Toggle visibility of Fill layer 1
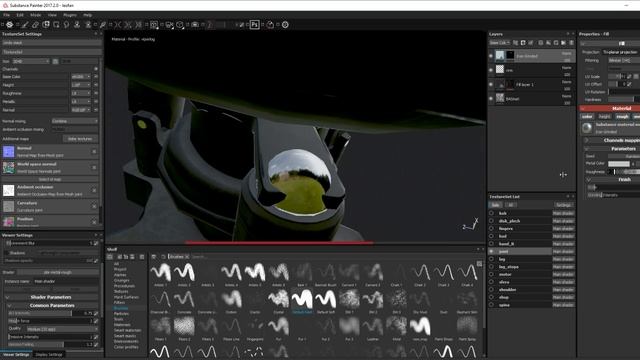The height and width of the screenshot is (360, 640). (x=491, y=84)
